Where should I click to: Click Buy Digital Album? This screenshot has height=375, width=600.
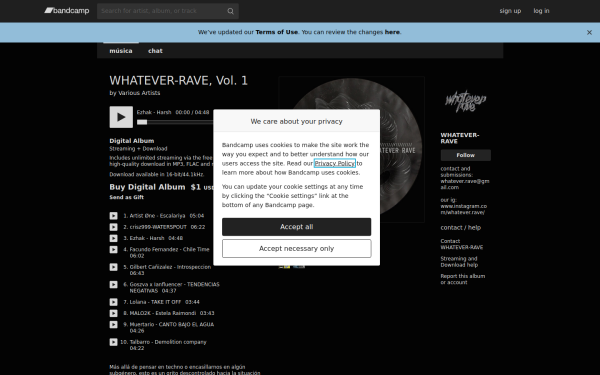147,187
